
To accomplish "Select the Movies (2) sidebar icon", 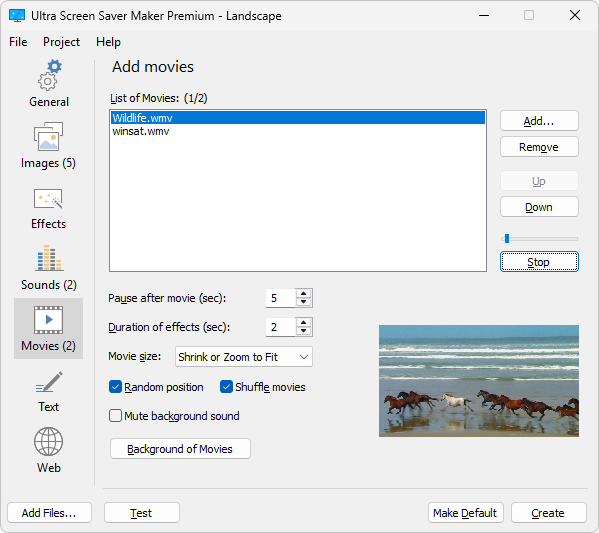I will (49, 319).
